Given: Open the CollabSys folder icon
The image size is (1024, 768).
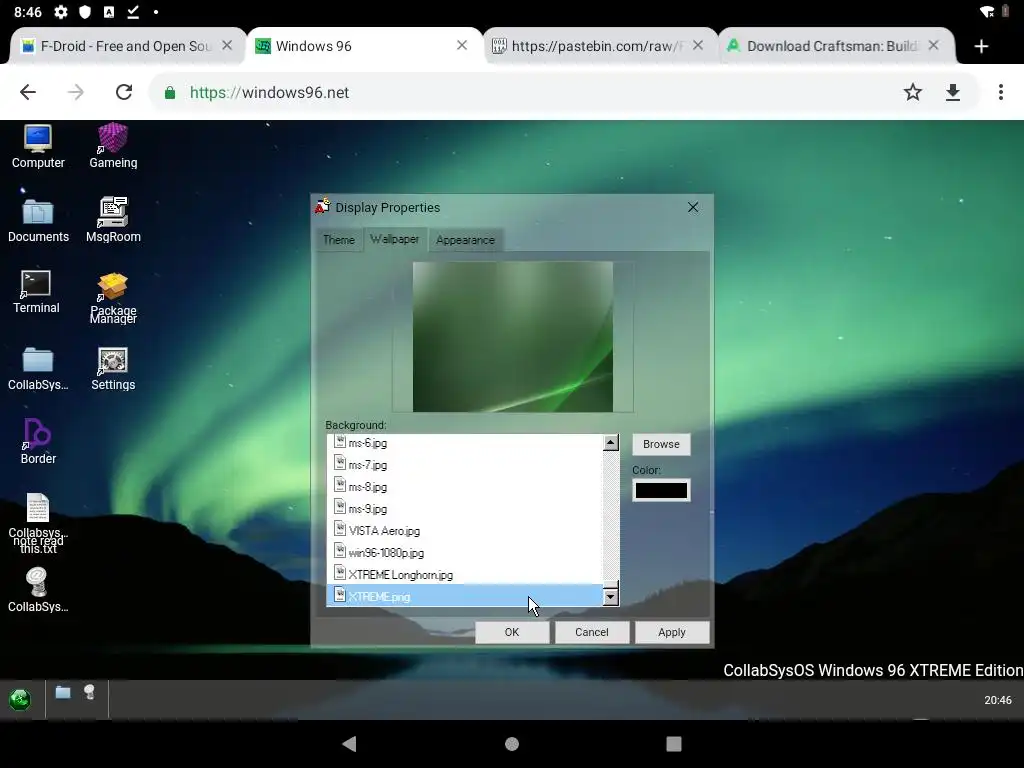Looking at the screenshot, I should coord(38,369).
